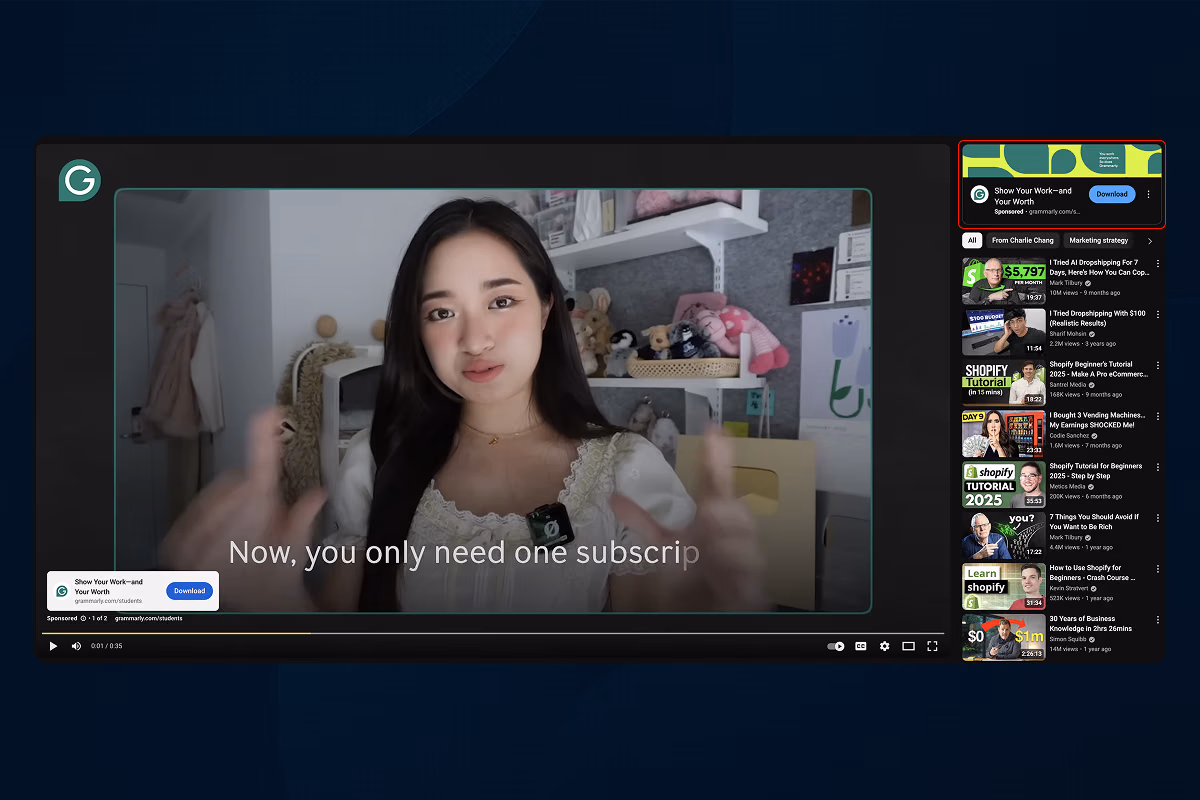The width and height of the screenshot is (1200, 800).
Task: Click the sidebar ad banner image
Action: pos(1062,160)
